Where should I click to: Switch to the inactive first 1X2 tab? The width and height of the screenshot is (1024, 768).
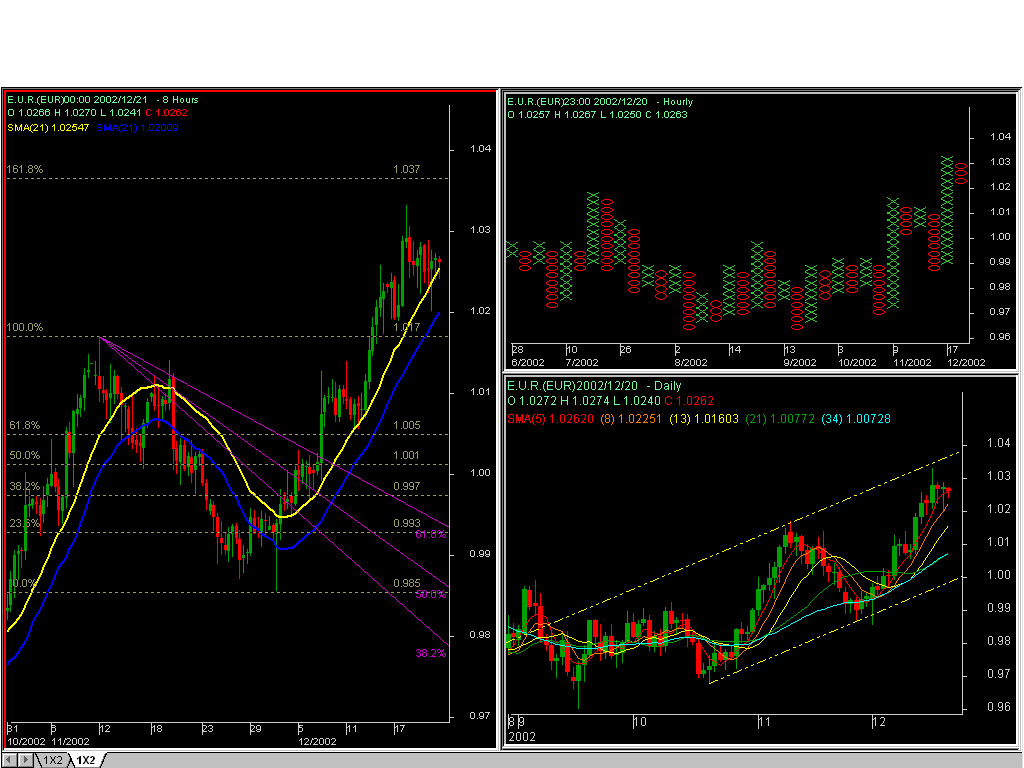coord(52,760)
